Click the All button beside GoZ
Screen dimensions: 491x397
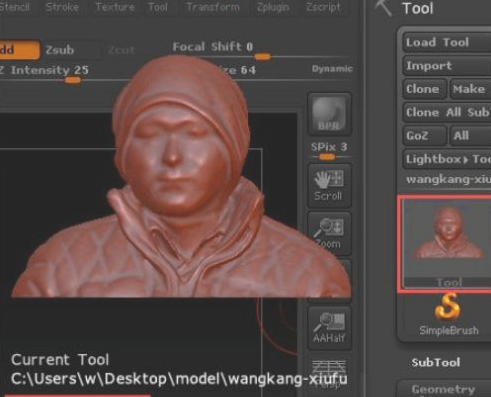(470, 136)
